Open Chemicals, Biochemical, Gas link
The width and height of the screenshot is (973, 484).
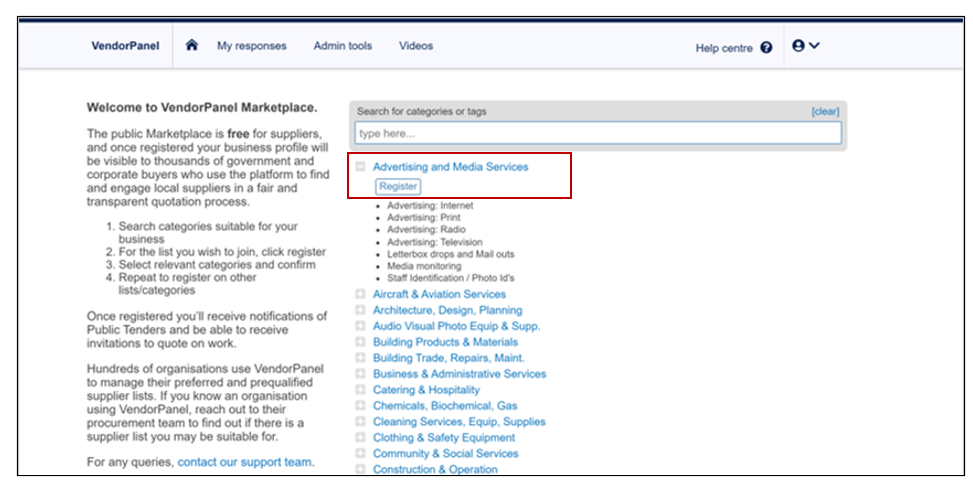pos(445,406)
